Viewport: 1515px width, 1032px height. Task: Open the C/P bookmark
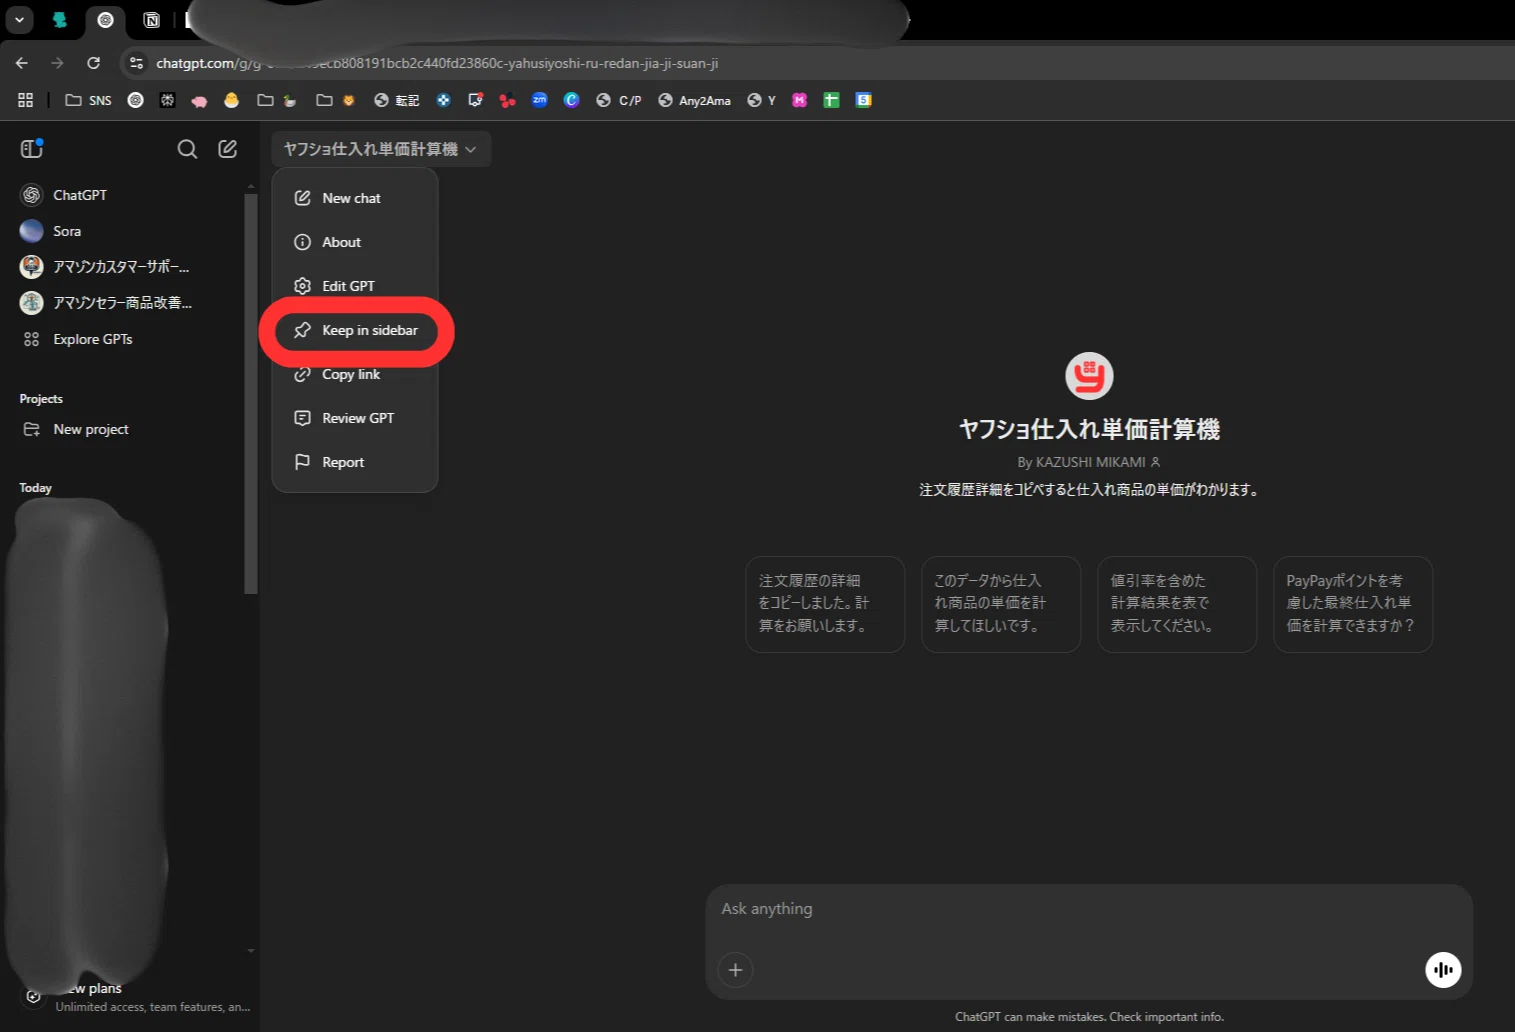[618, 100]
